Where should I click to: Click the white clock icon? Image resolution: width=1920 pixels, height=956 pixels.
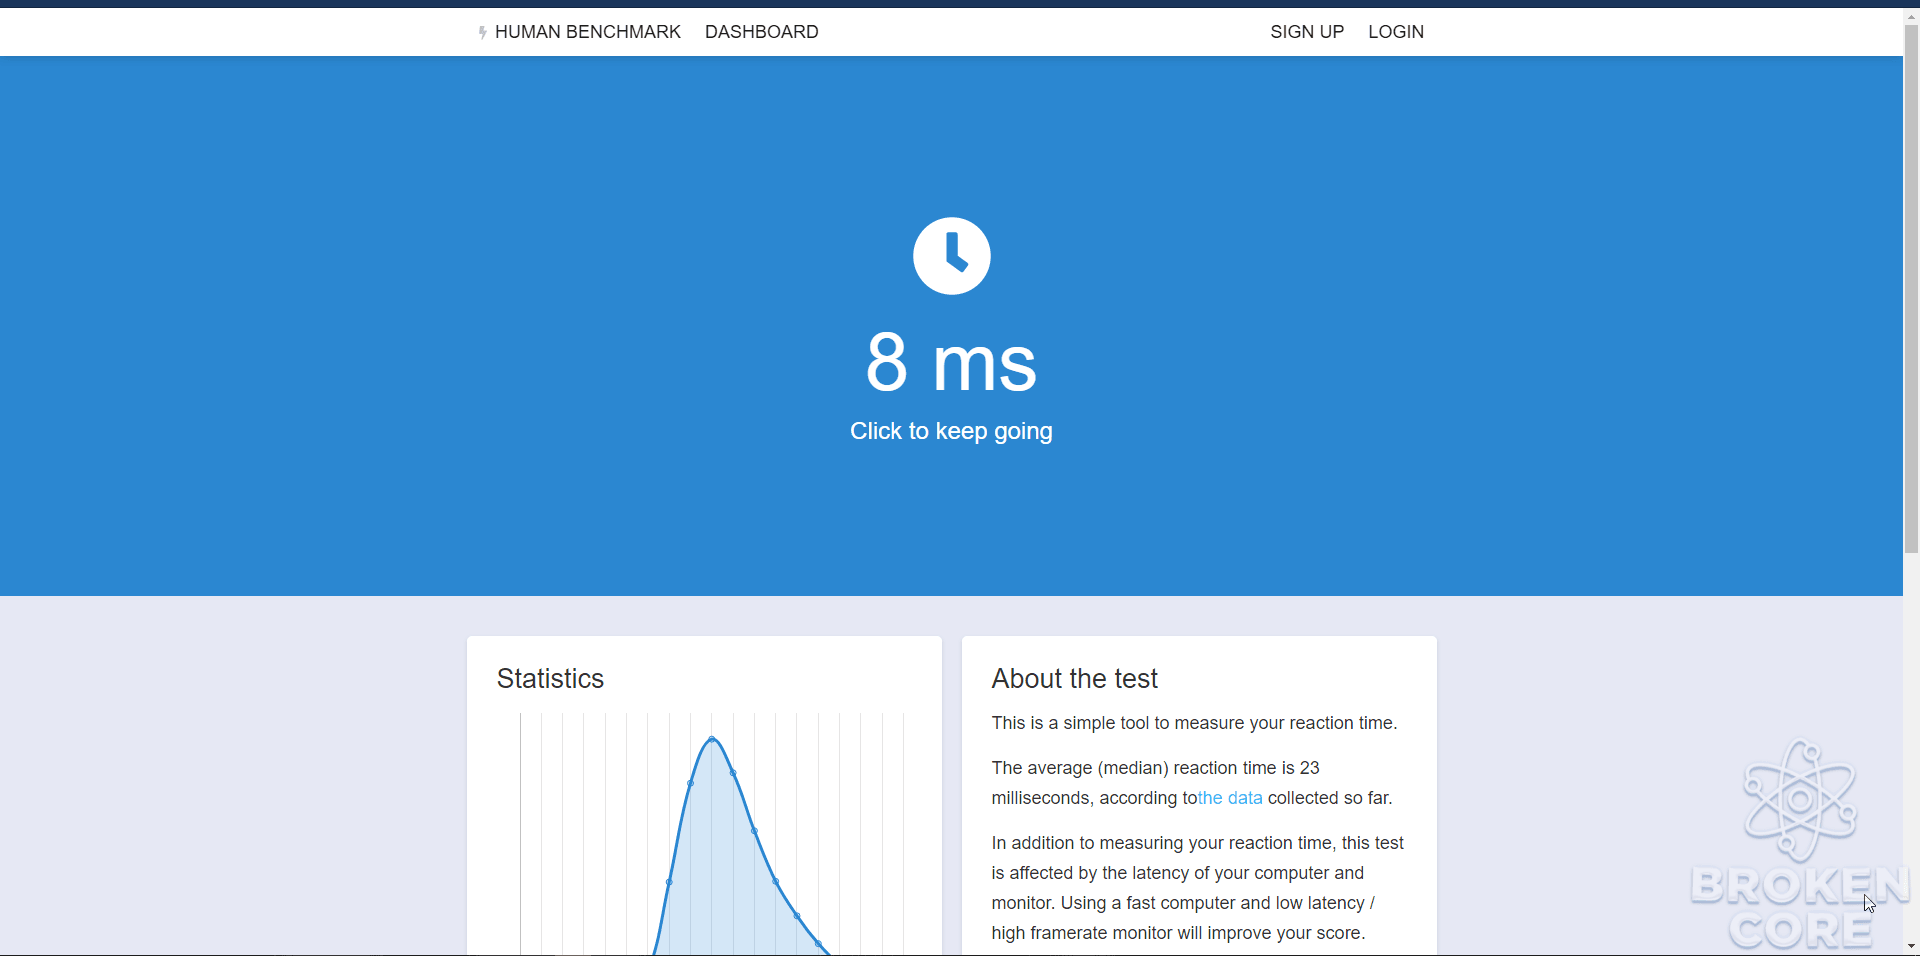pyautogui.click(x=951, y=256)
